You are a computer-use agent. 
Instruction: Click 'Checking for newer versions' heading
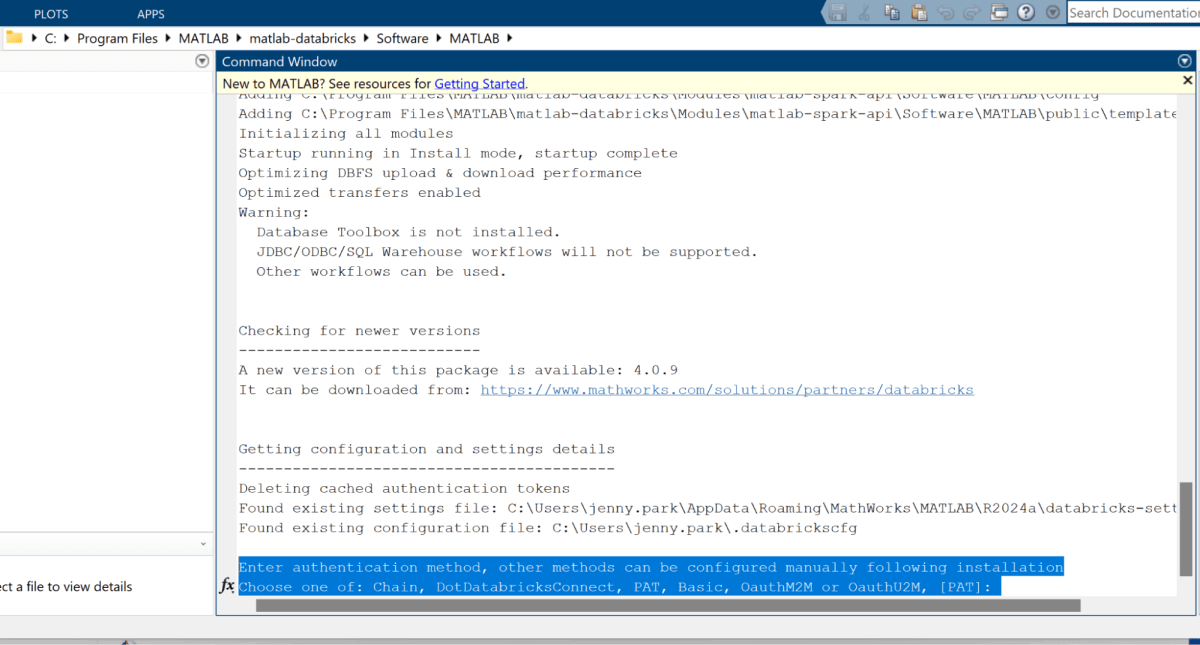(359, 331)
